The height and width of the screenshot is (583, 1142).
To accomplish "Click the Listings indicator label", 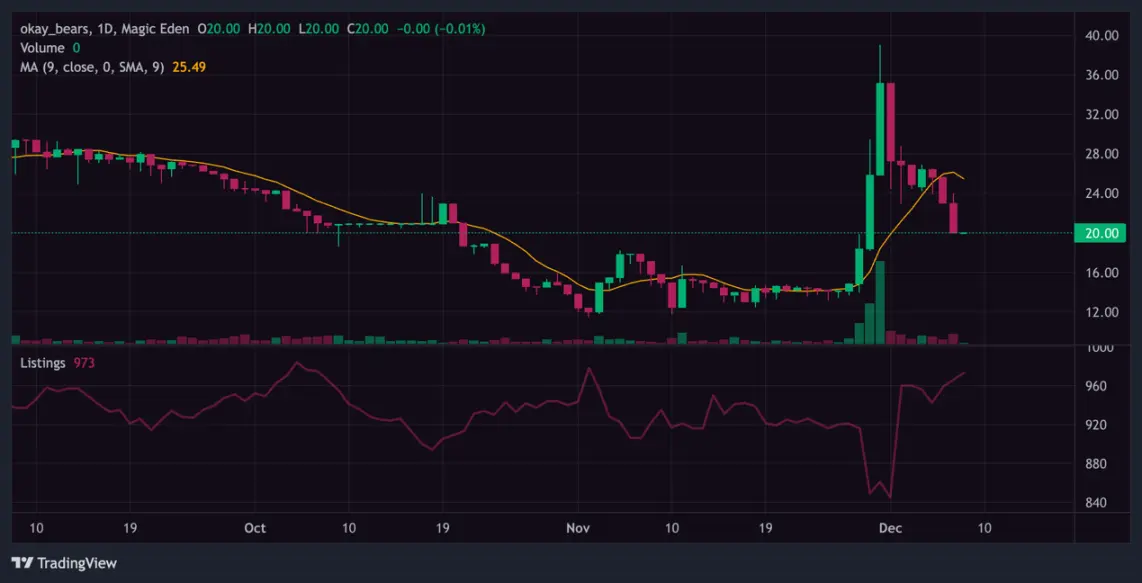I will coord(42,363).
